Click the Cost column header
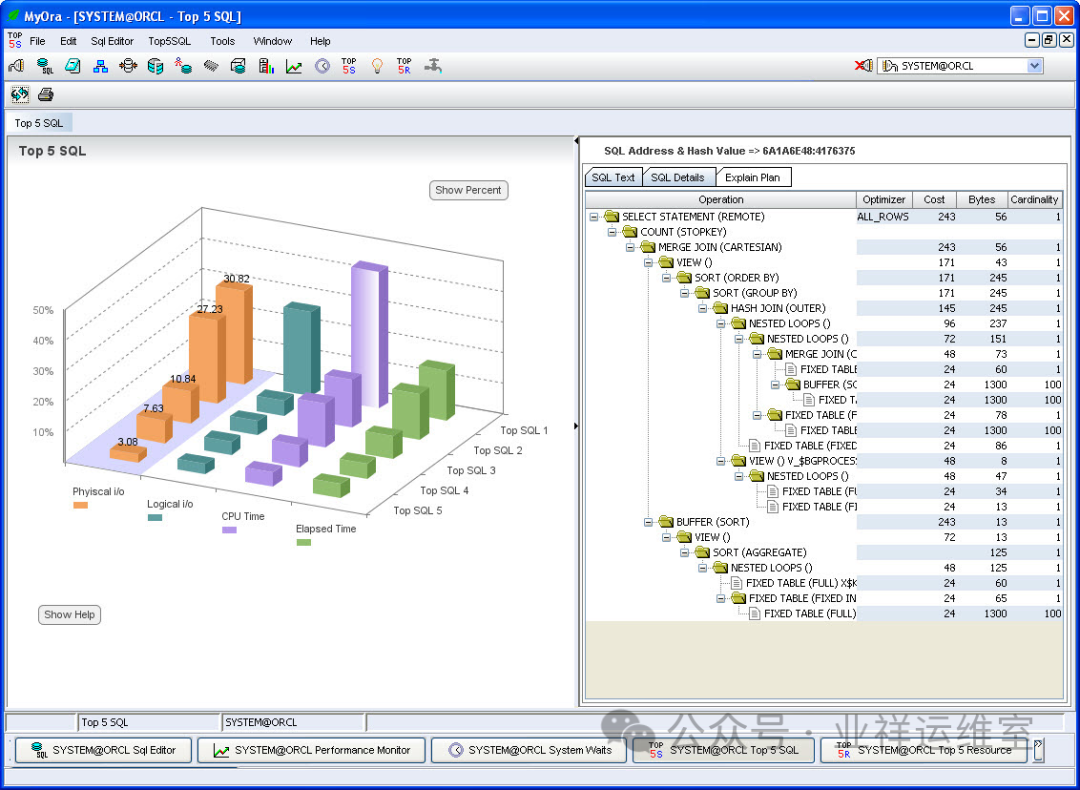The height and width of the screenshot is (790, 1080). pos(934,199)
